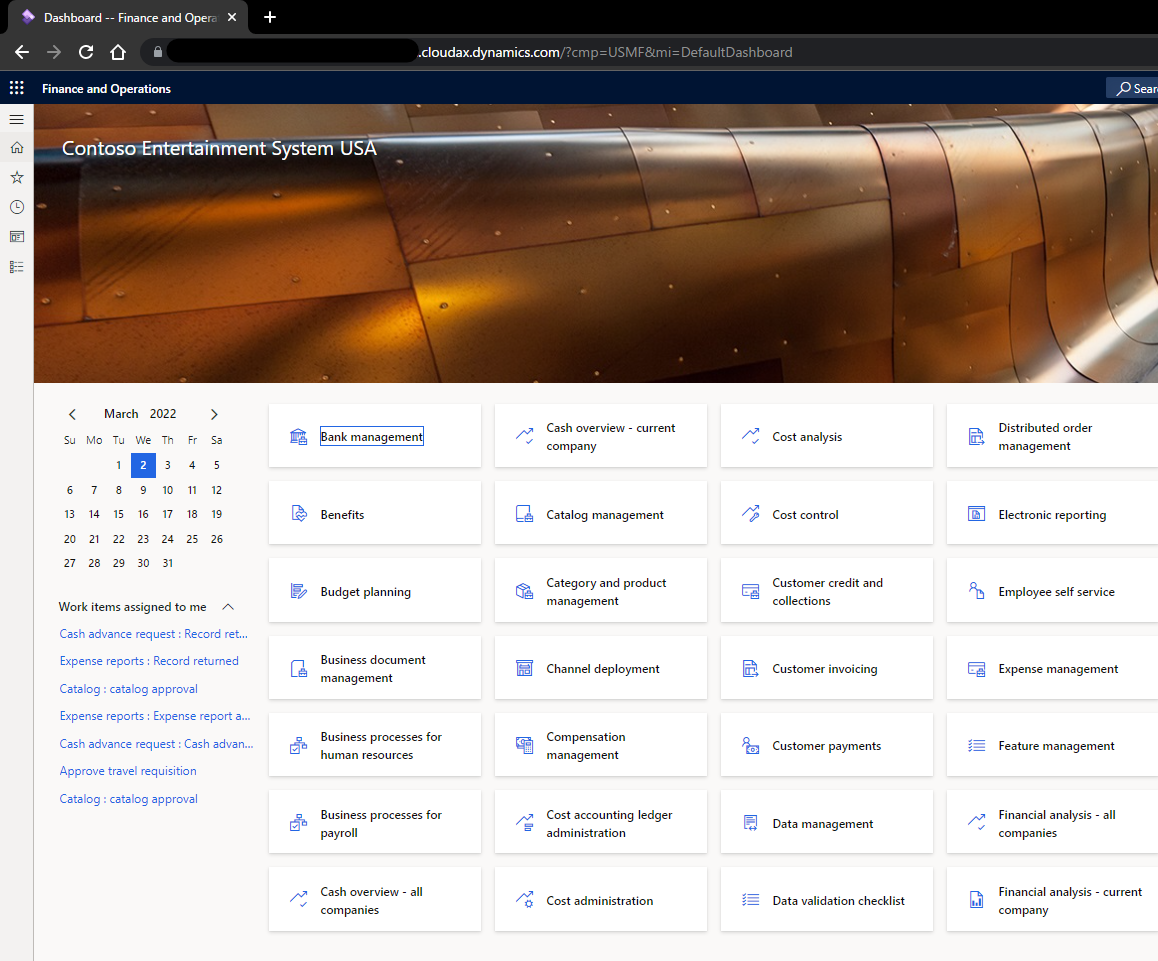Open the Cash overview - current company tile
Image resolution: width=1158 pixels, height=961 pixels.
pyautogui.click(x=600, y=436)
